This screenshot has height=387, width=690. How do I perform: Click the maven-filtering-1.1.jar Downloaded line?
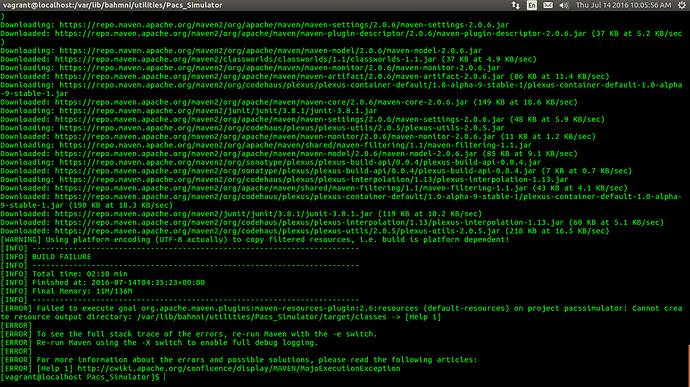coord(314,188)
